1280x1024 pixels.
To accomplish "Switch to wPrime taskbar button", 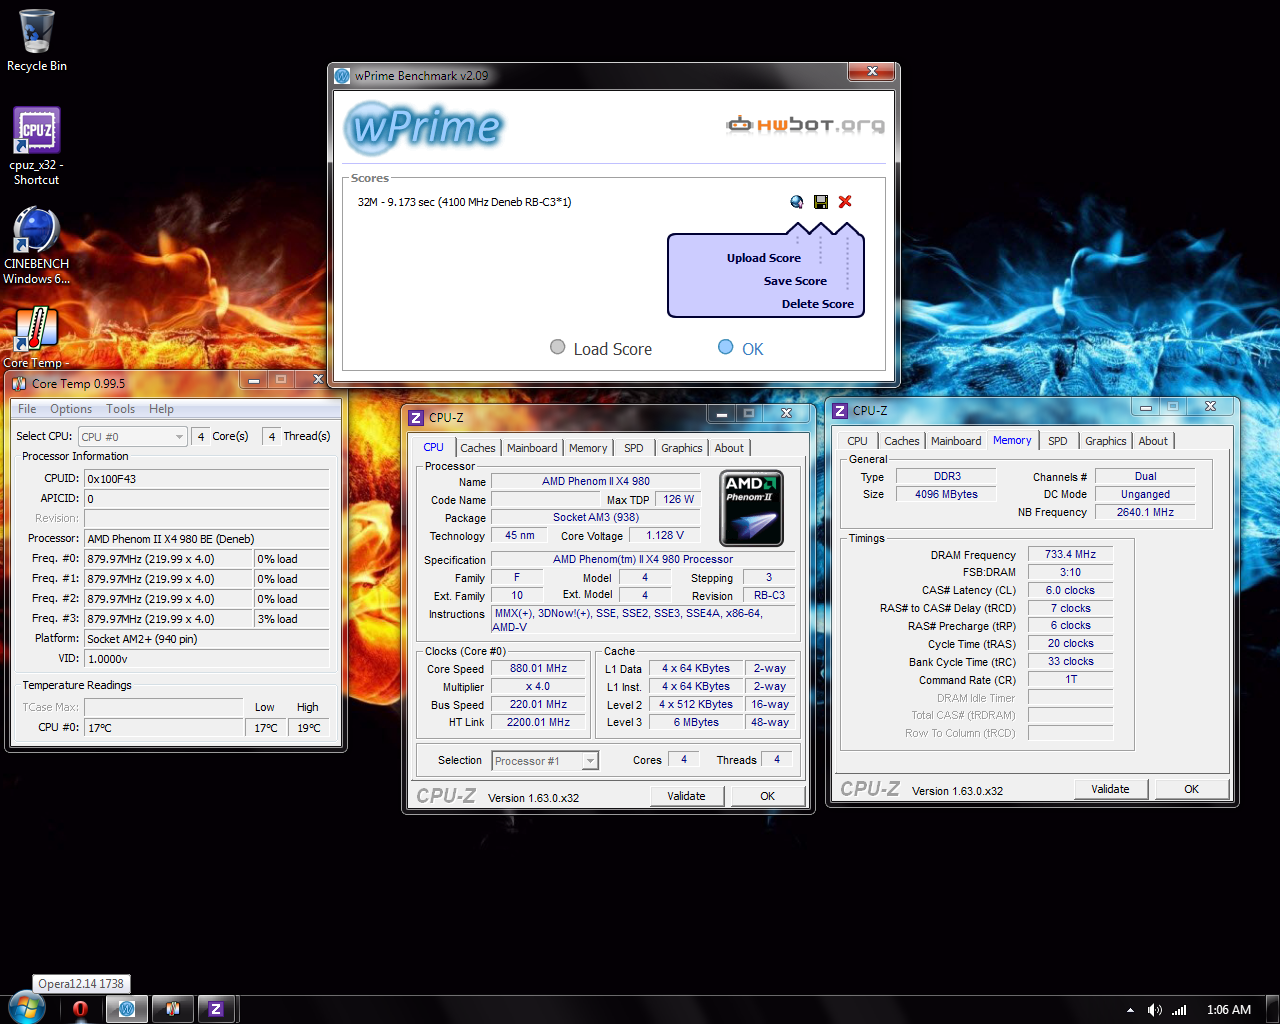I will [x=127, y=1009].
